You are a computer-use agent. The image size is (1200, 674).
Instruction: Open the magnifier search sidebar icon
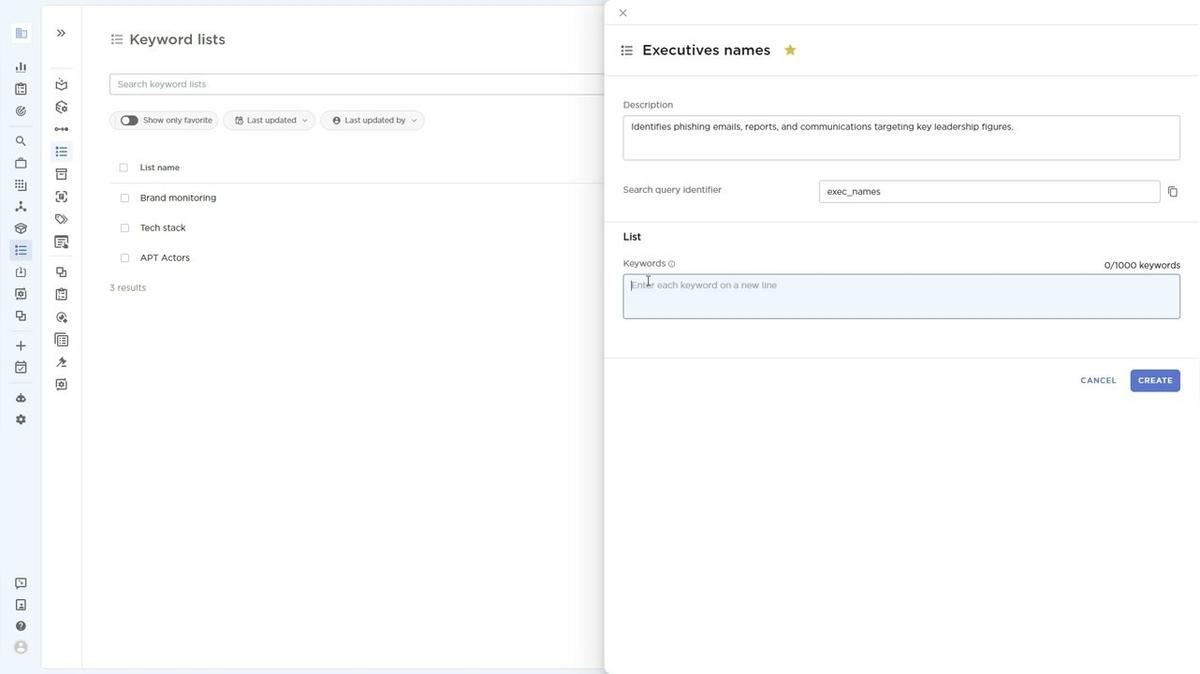coord(21,141)
